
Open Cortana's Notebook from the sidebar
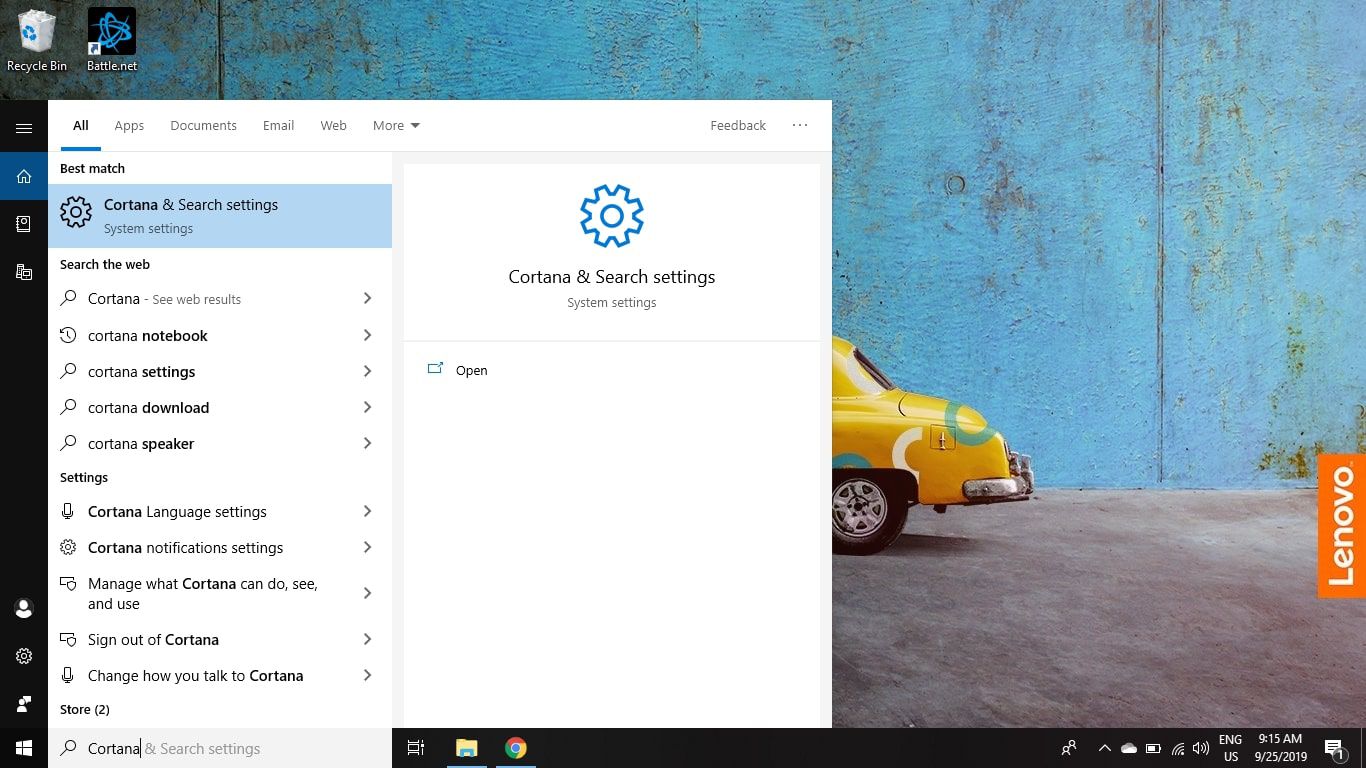click(24, 224)
